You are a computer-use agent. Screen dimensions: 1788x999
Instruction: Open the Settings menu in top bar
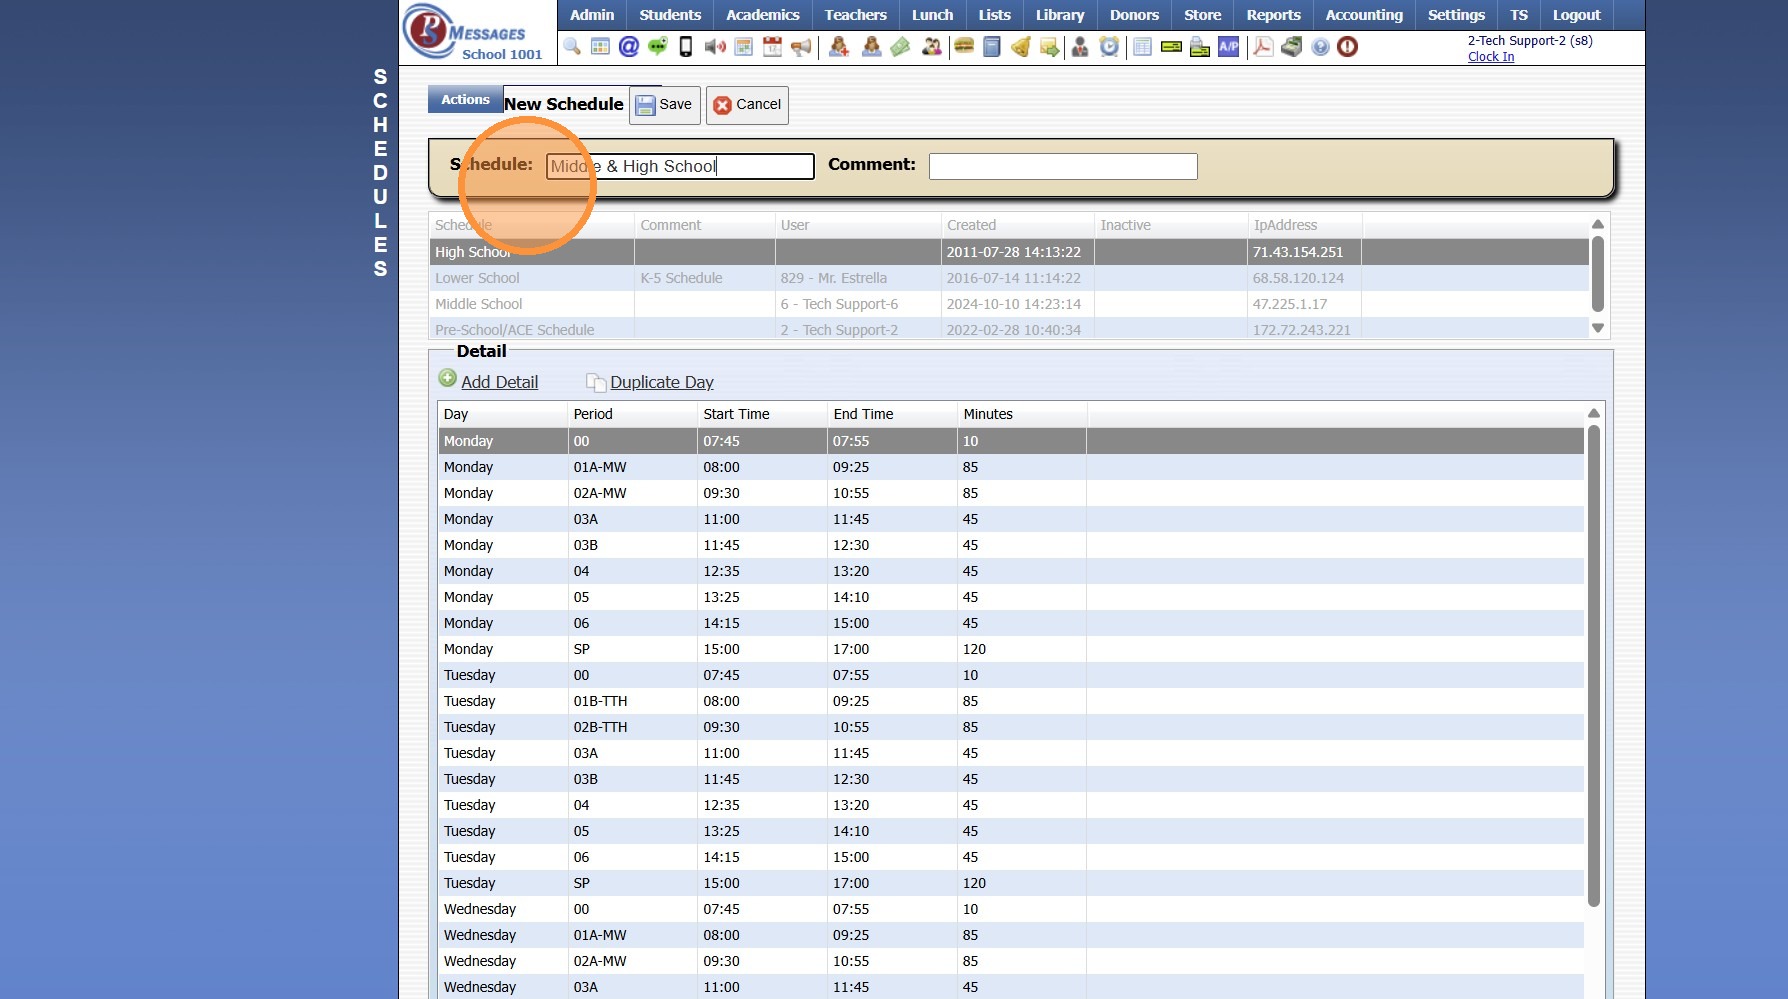click(x=1456, y=15)
